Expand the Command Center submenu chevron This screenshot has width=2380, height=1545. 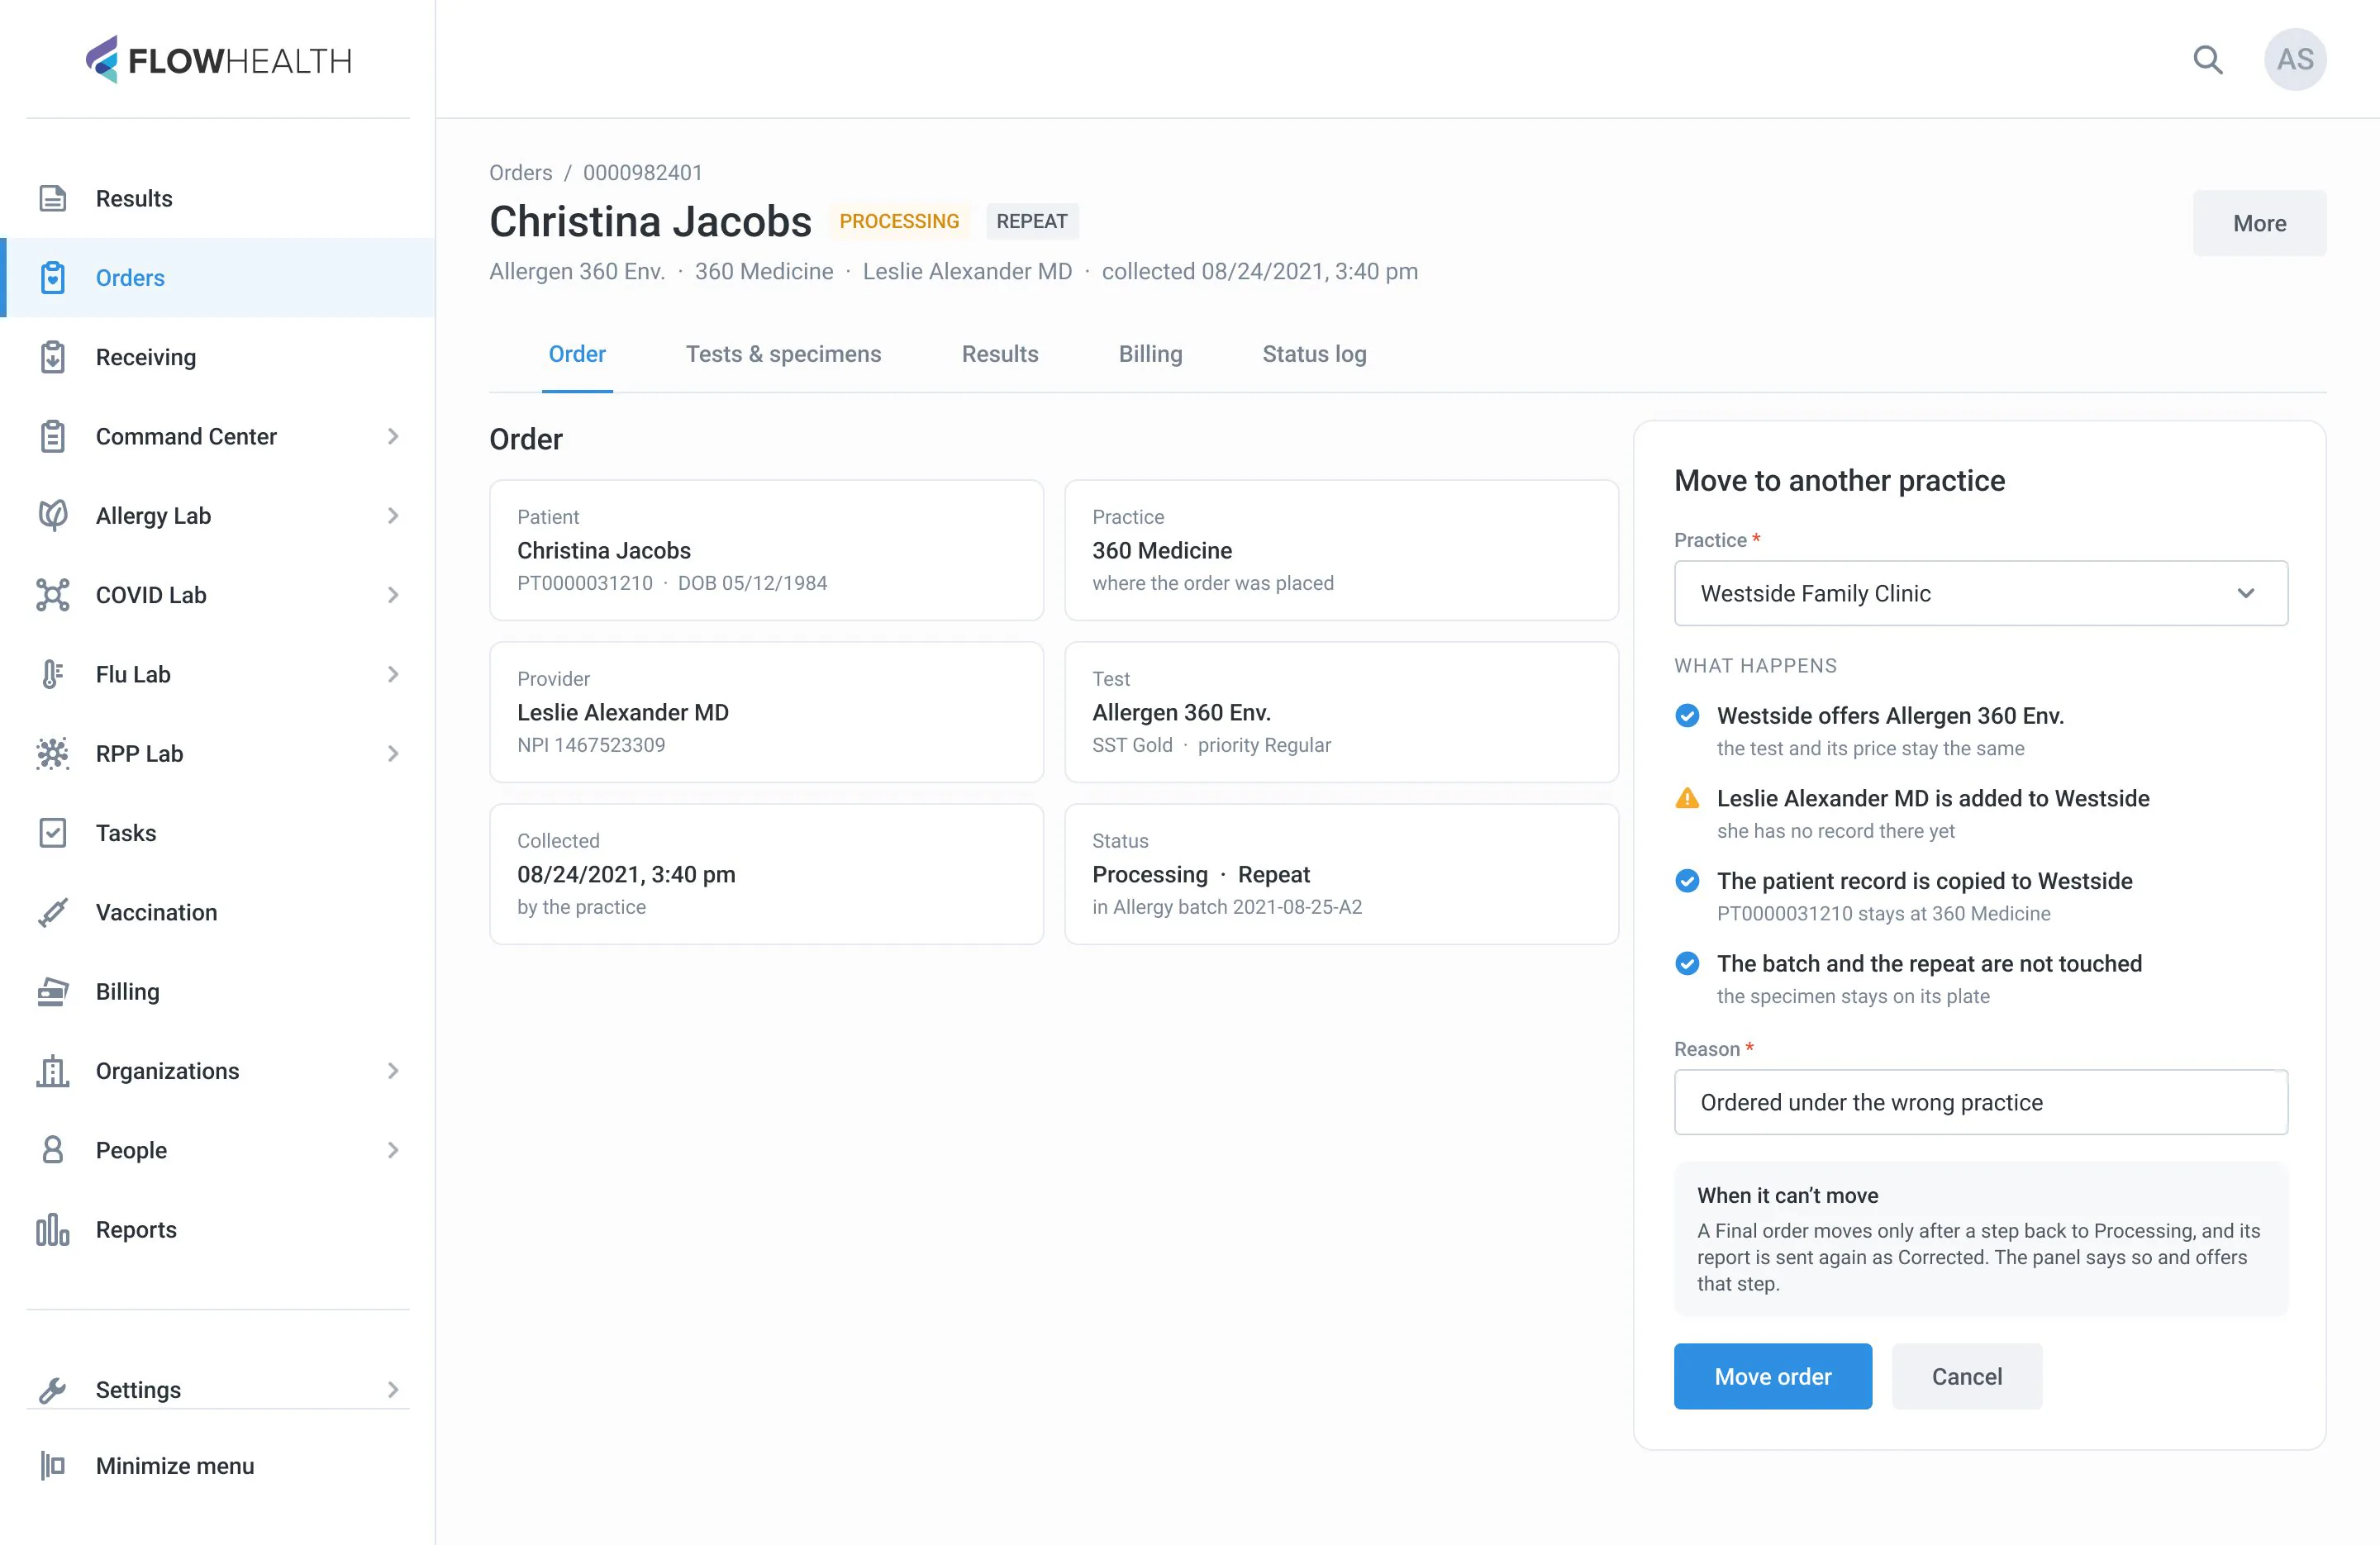click(x=393, y=436)
